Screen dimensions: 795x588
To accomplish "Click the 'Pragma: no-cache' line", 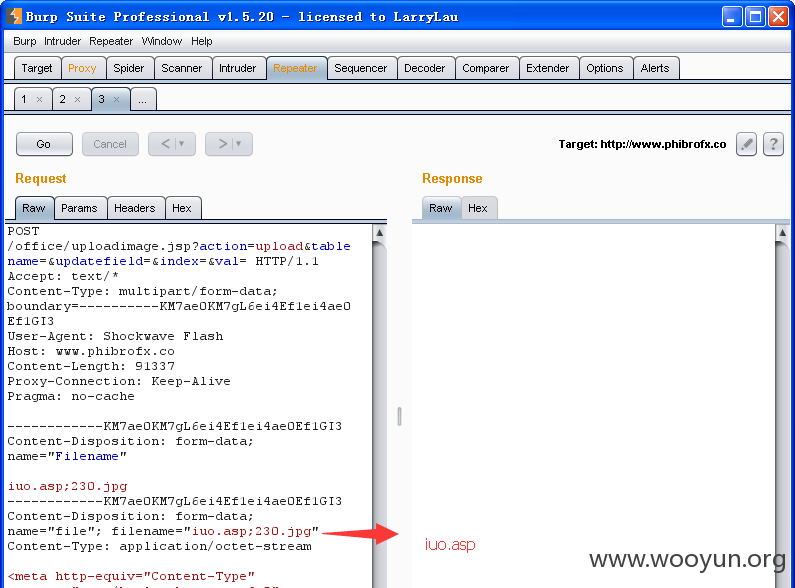I will pos(71,396).
